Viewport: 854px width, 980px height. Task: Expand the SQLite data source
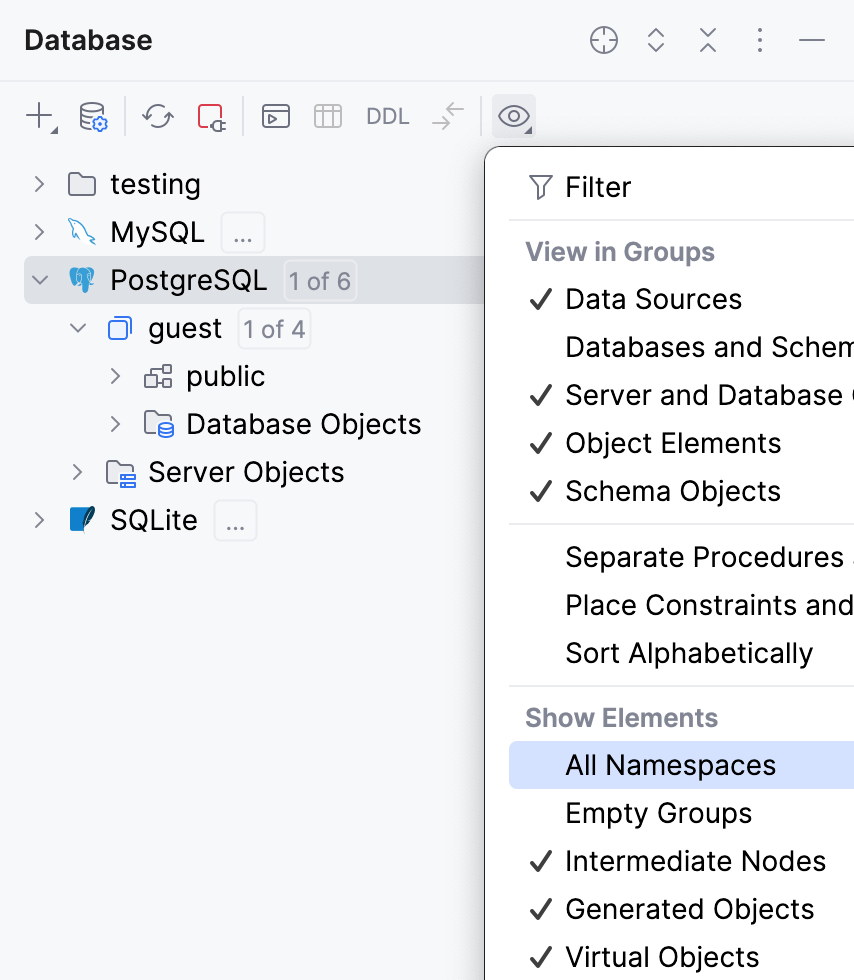click(x=38, y=520)
